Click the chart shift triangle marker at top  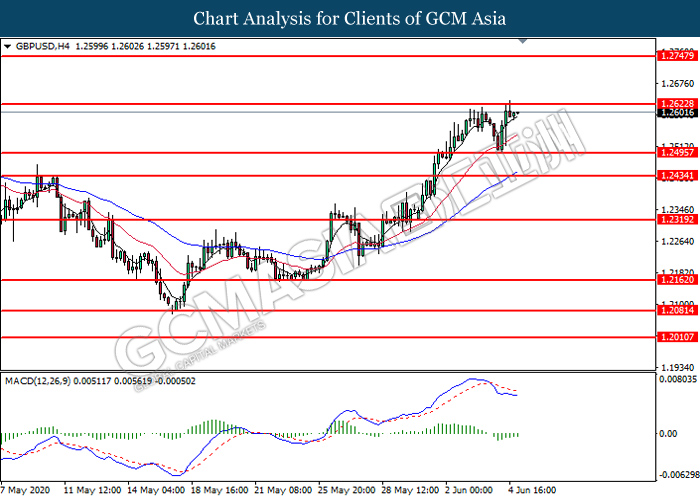[x=523, y=41]
